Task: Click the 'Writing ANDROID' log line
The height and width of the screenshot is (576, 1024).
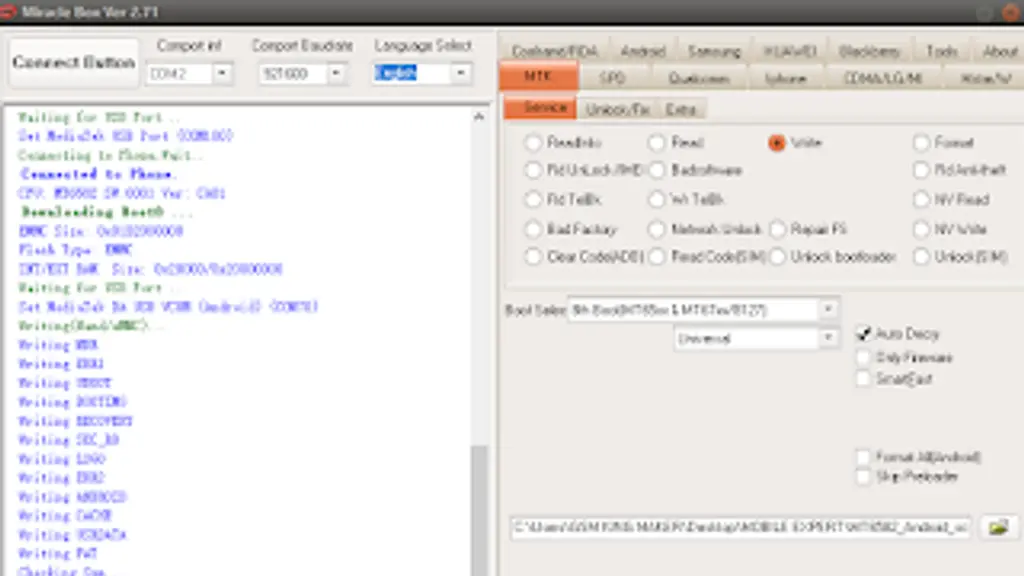Action: pyautogui.click(x=72, y=496)
